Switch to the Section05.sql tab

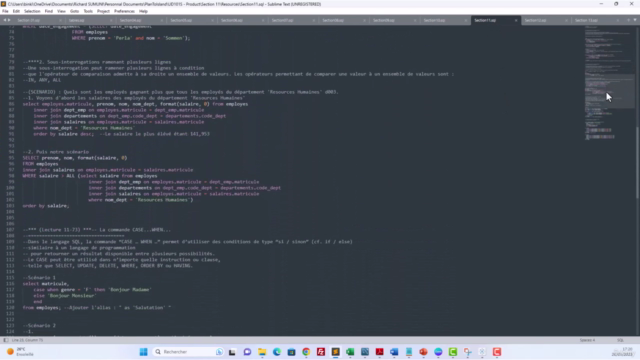[x=189, y=20]
